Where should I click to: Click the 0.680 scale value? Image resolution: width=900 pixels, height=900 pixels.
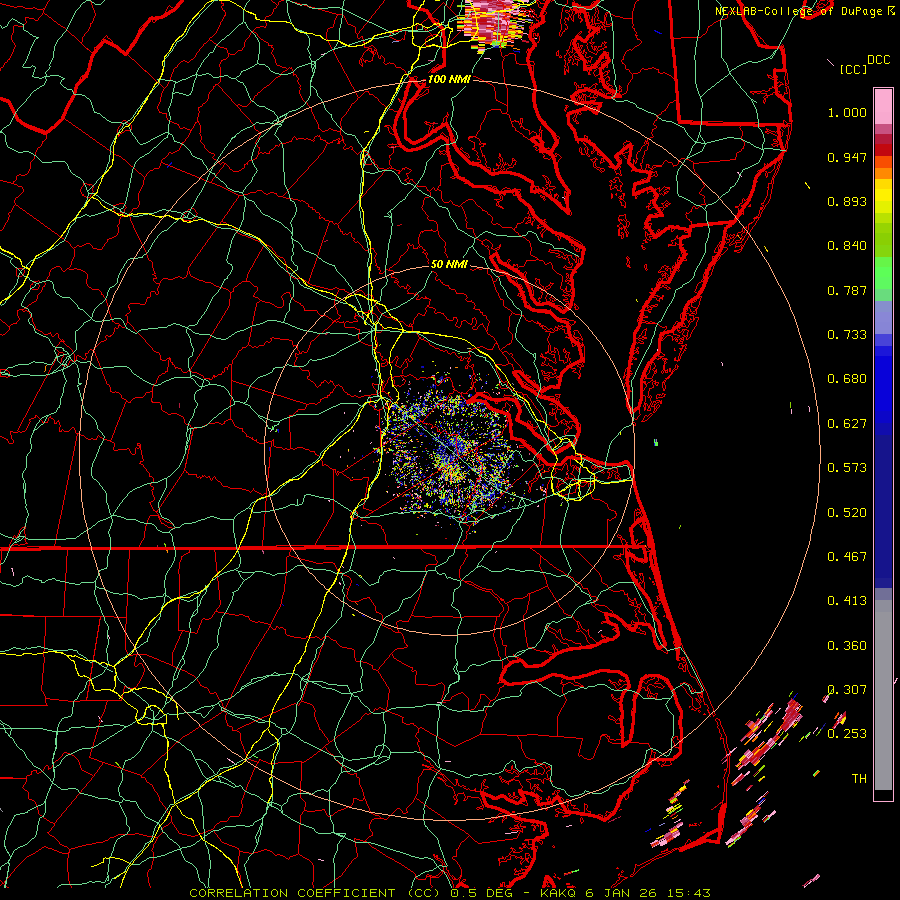[847, 379]
